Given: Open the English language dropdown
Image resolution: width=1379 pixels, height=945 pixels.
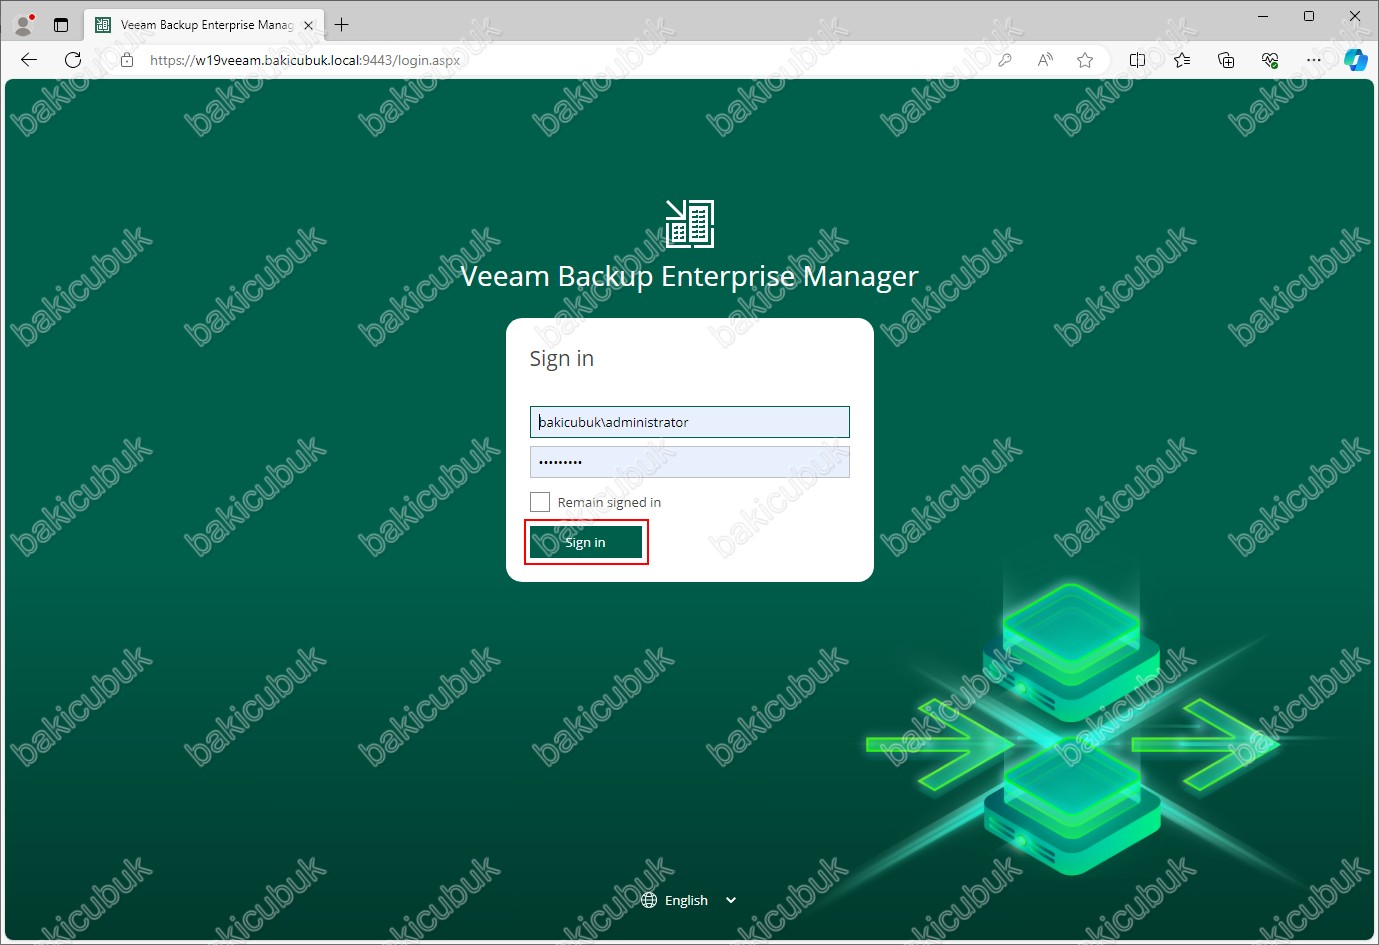Looking at the screenshot, I should [689, 900].
